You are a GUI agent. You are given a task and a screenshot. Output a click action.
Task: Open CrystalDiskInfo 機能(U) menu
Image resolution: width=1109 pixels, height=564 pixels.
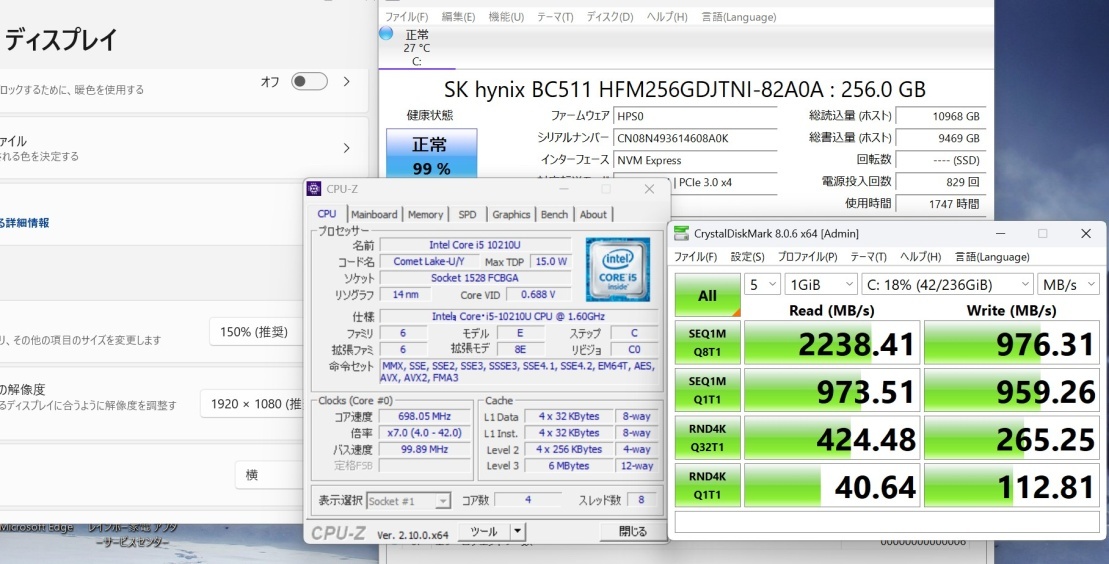pyautogui.click(x=506, y=17)
